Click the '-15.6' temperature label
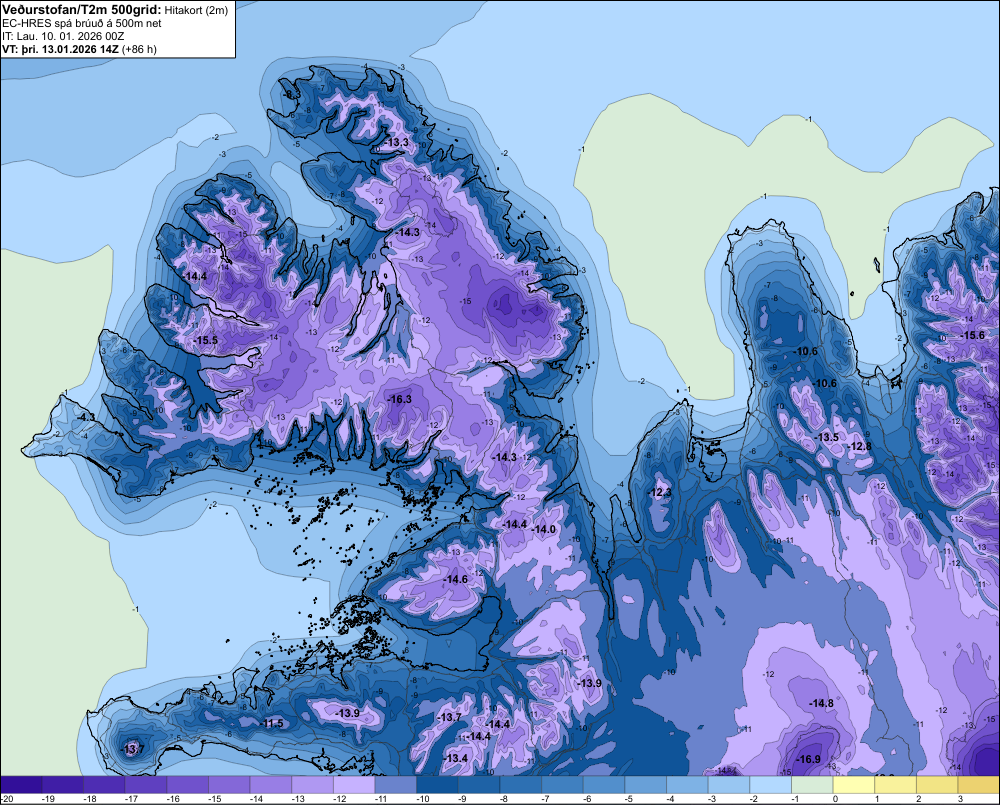1000x805 pixels. [973, 336]
